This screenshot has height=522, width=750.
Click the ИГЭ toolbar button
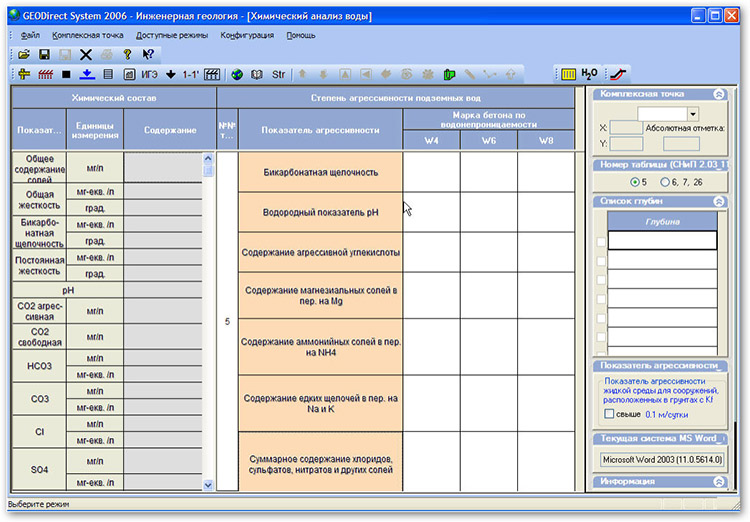[149, 74]
